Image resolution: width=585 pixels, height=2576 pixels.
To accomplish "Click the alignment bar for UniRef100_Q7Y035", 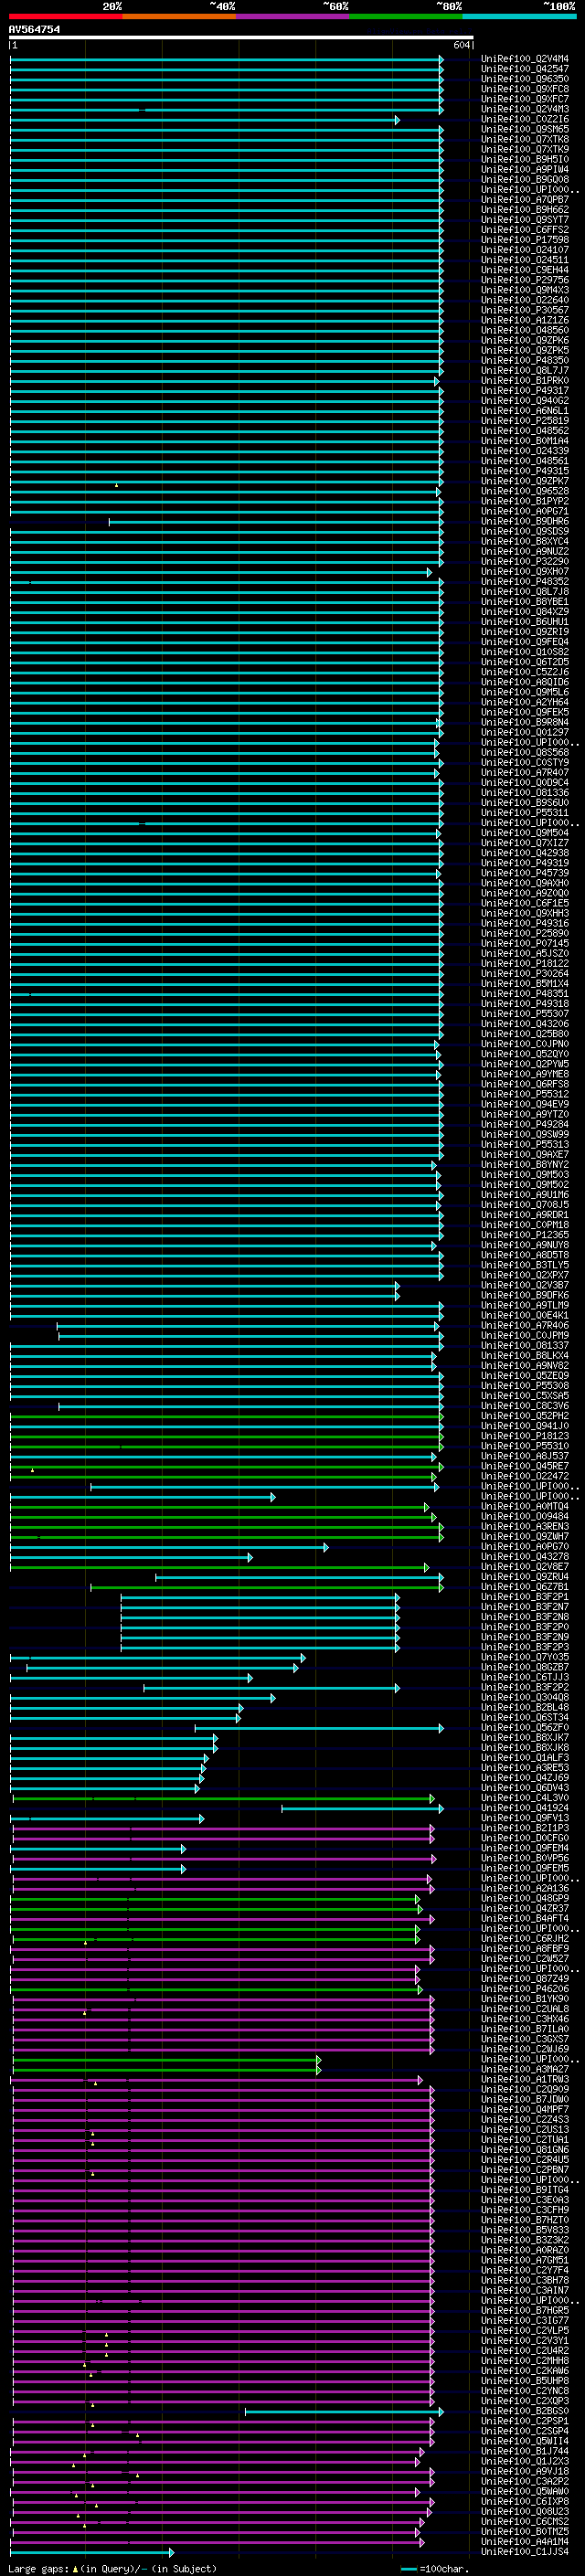I will point(158,1657).
